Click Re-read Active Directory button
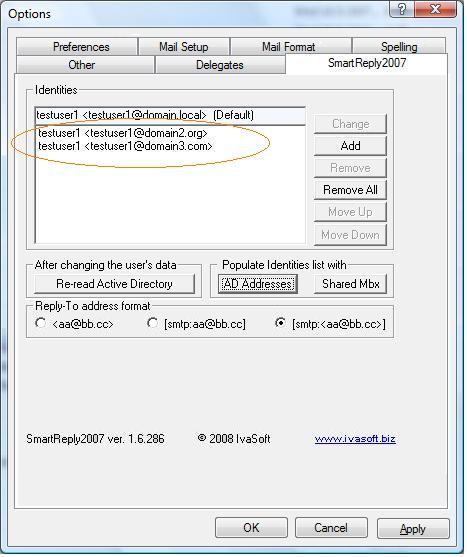 [114, 284]
